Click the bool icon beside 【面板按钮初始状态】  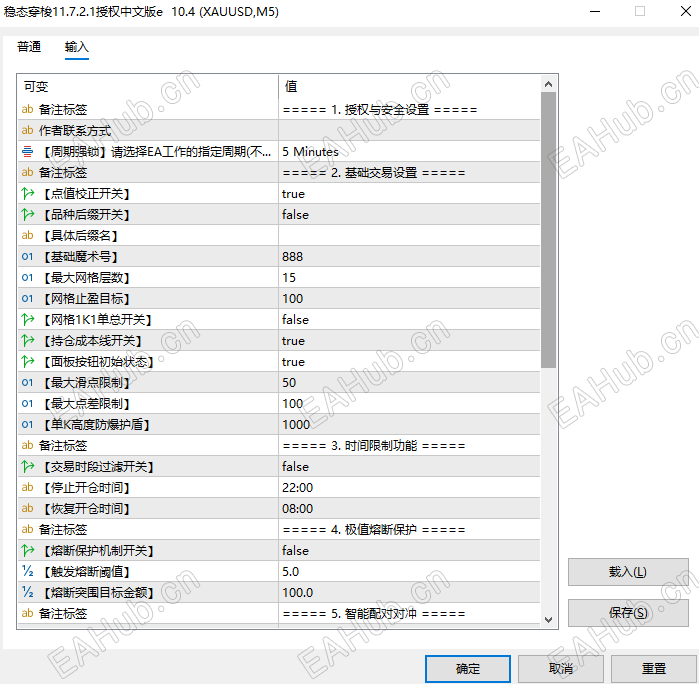(x=28, y=362)
